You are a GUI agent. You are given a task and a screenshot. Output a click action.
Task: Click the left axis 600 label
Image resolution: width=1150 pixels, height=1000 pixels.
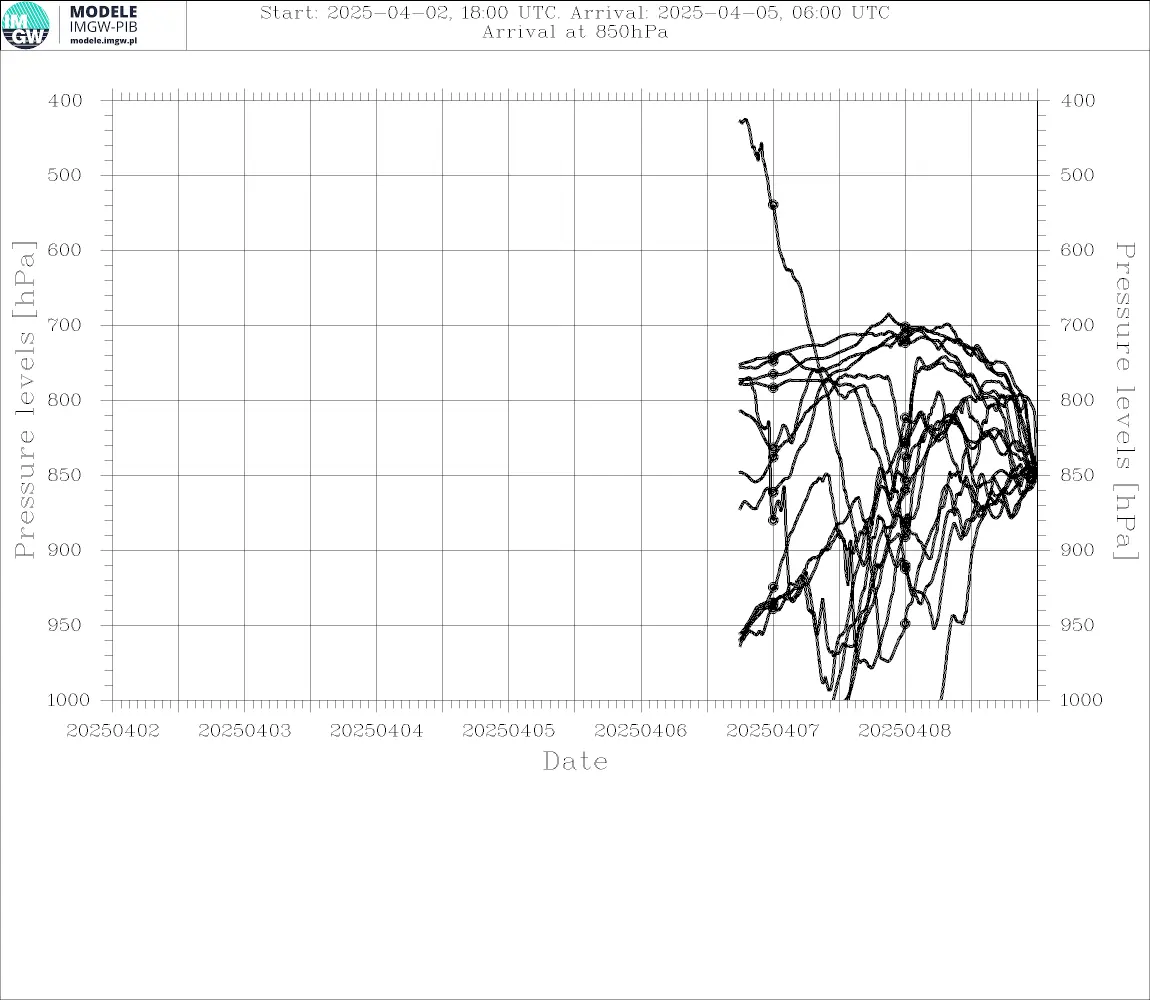click(x=66, y=249)
